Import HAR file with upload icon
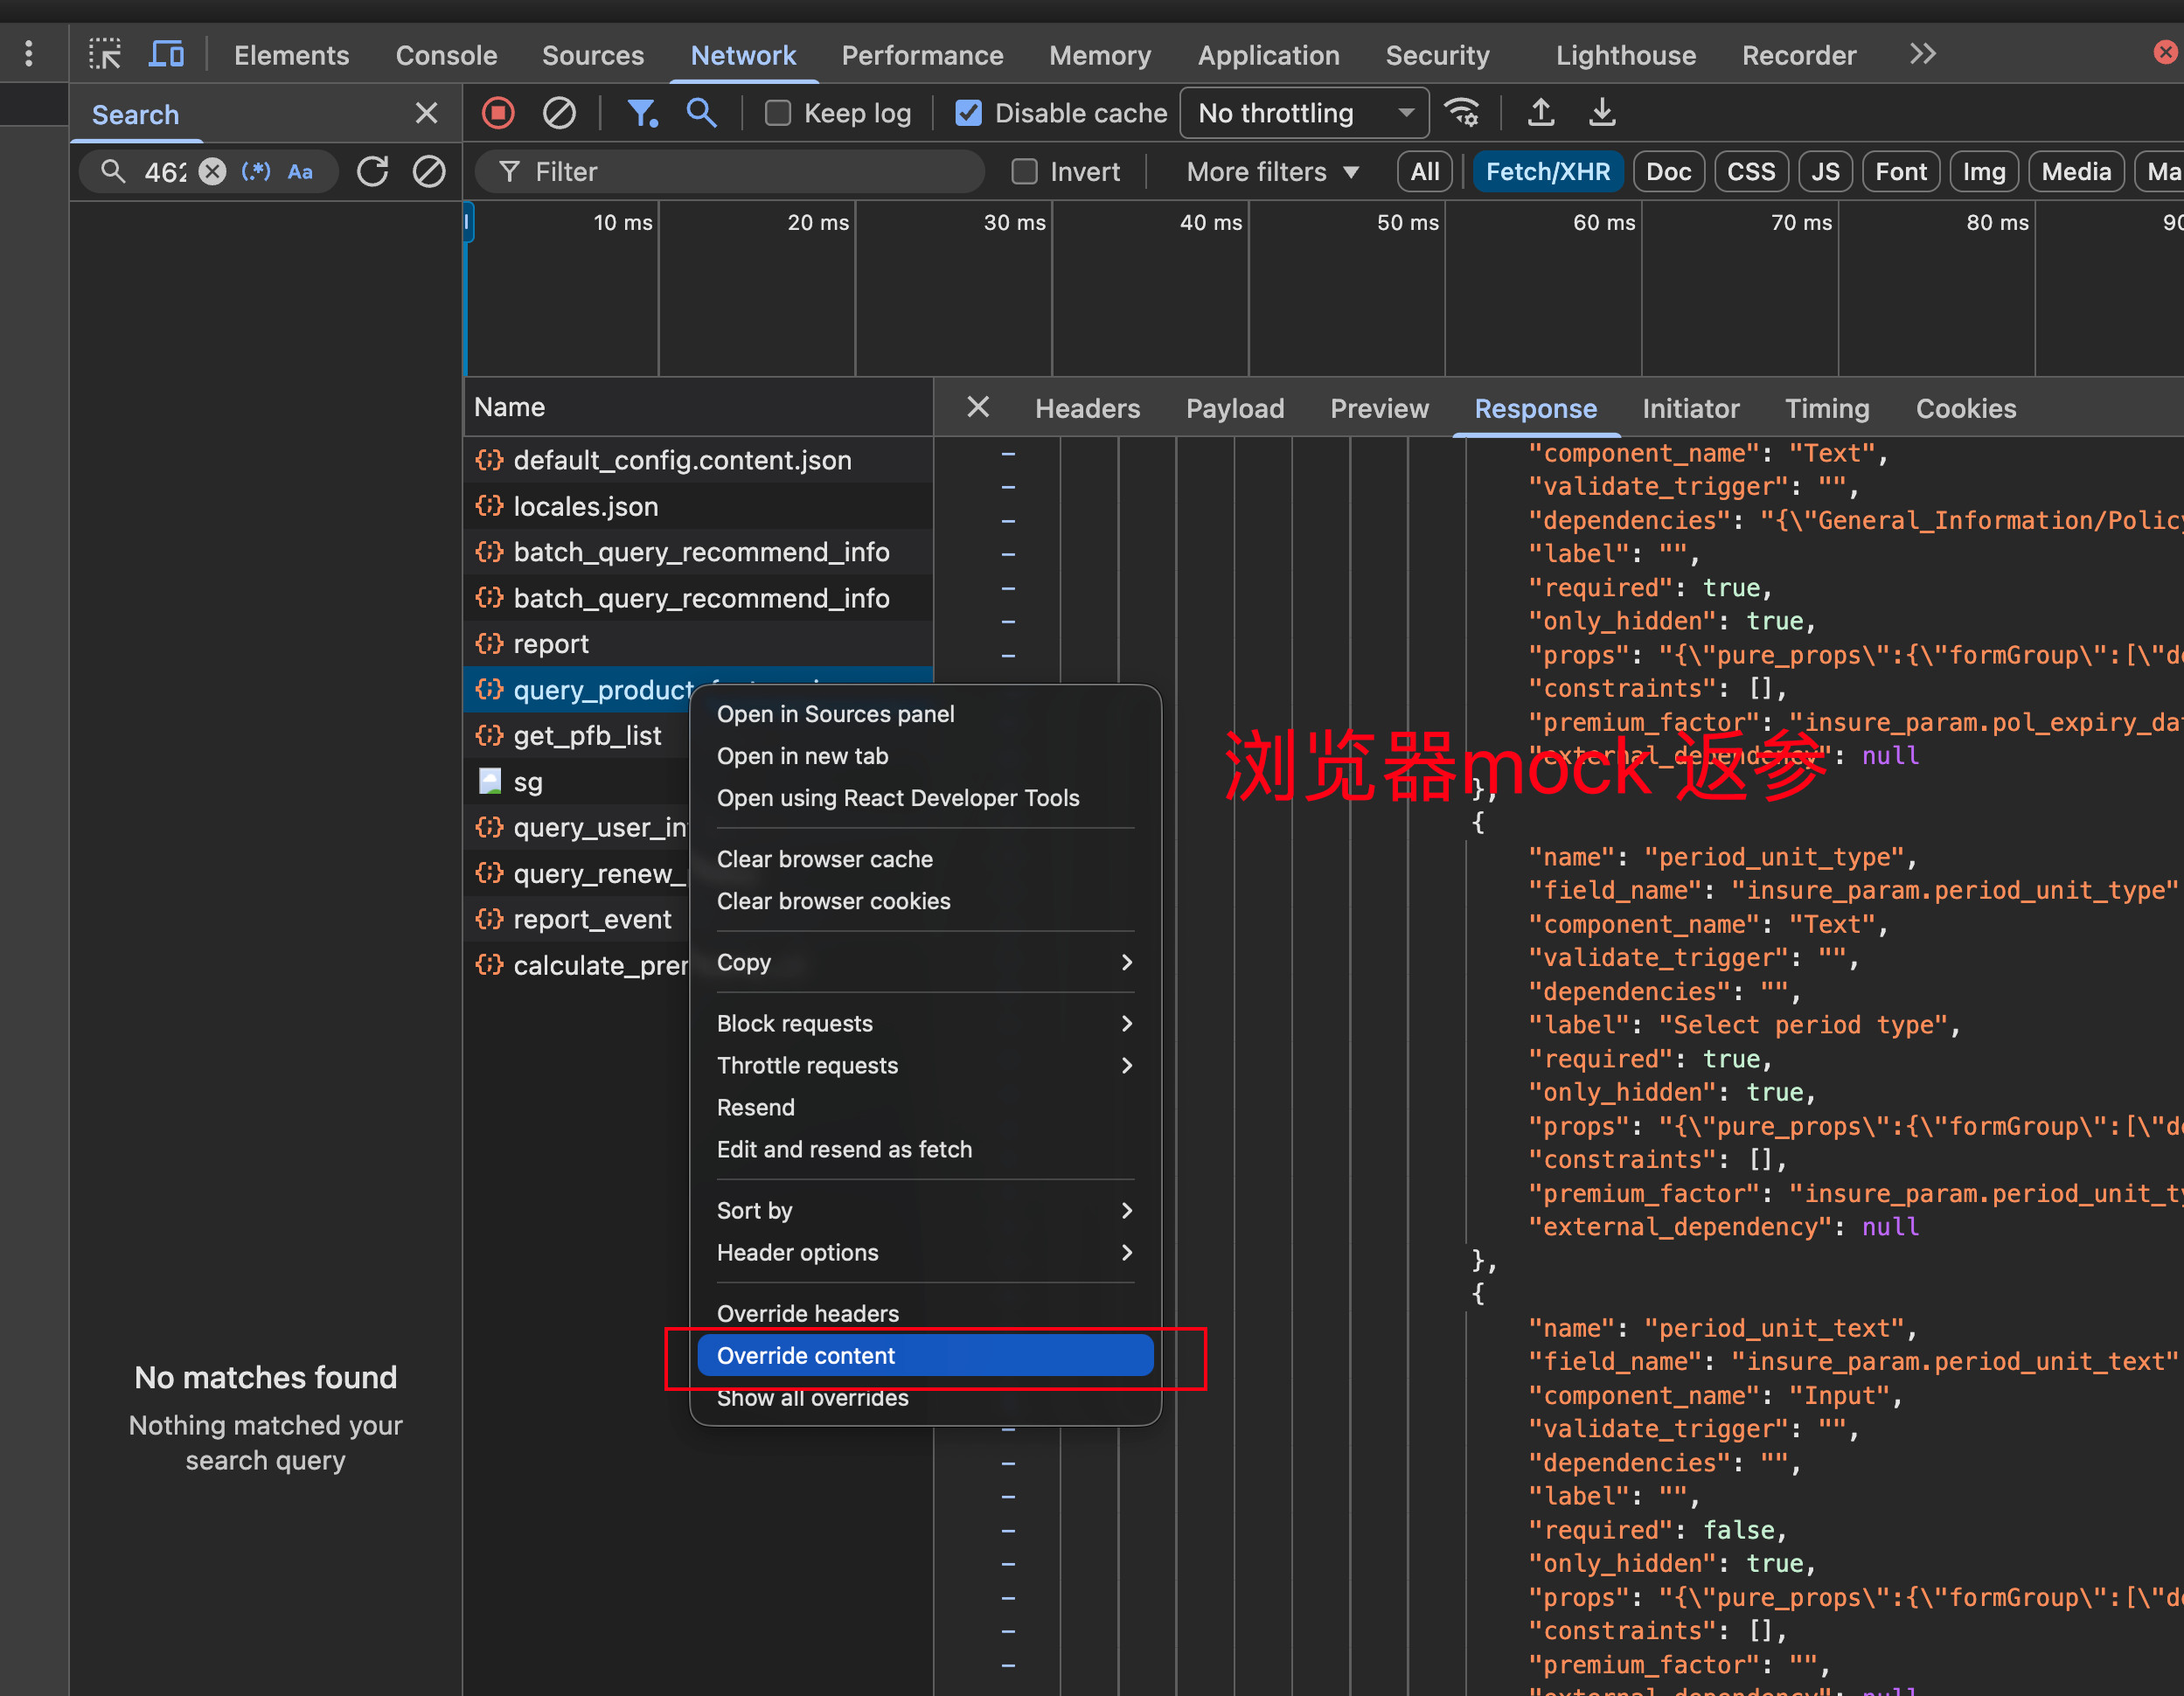 (x=1541, y=113)
